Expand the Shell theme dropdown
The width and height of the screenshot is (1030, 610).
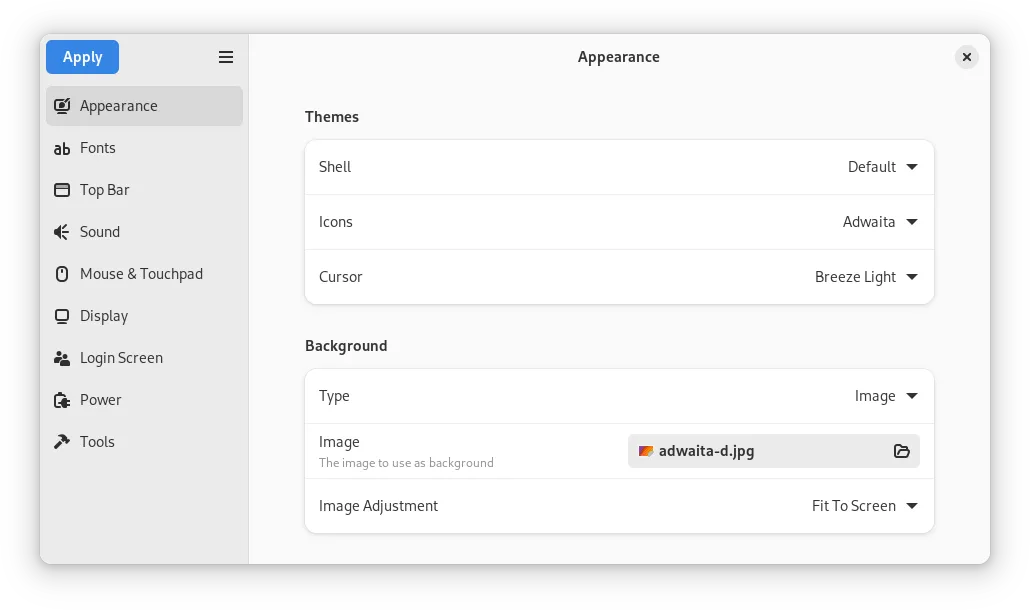(882, 167)
